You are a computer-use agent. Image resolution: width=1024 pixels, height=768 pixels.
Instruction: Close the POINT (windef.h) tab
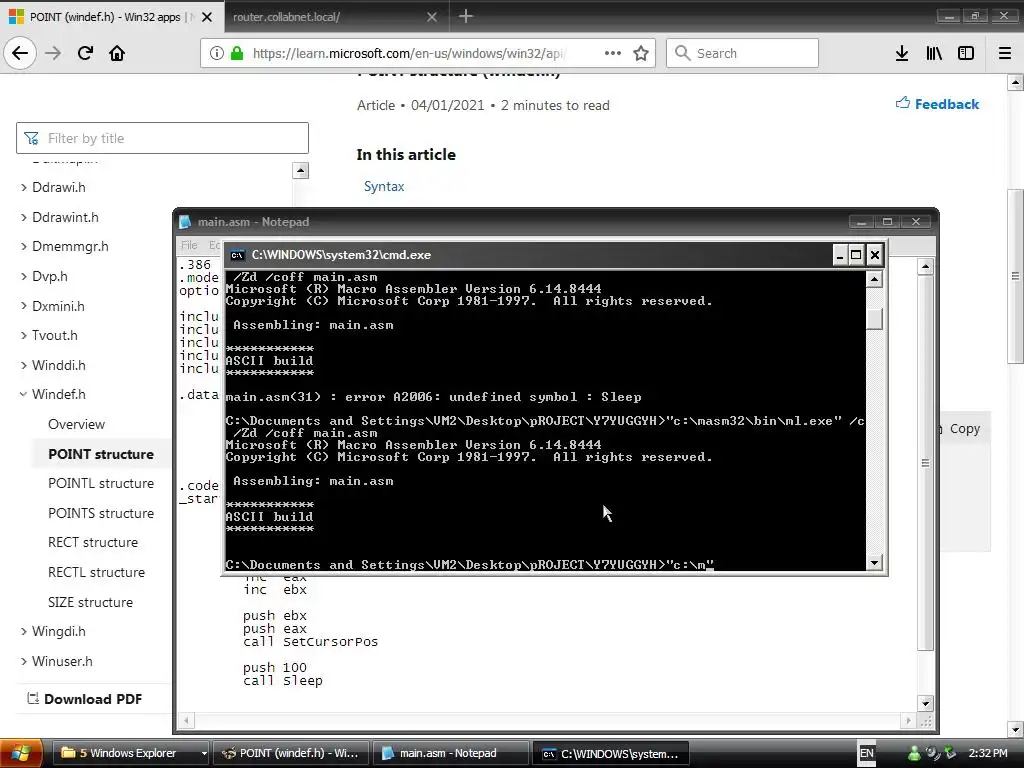(207, 17)
